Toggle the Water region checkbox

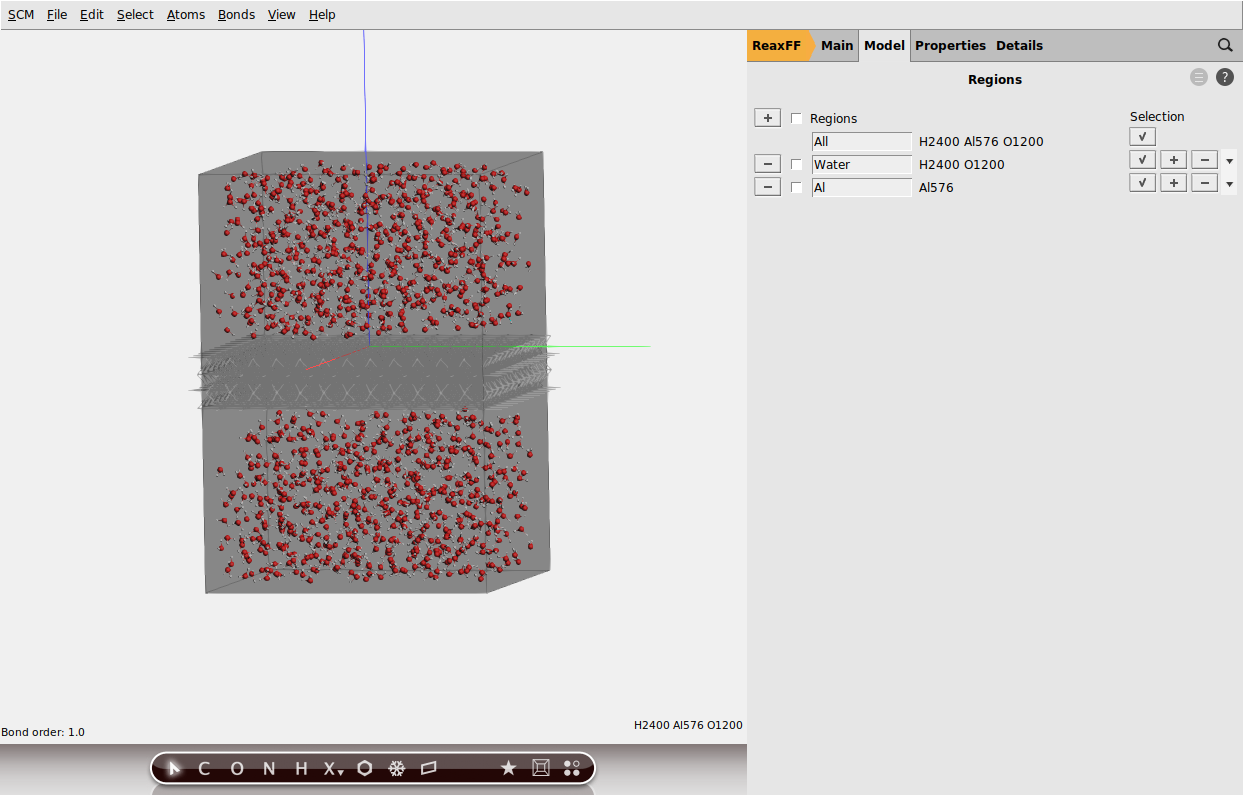(797, 164)
